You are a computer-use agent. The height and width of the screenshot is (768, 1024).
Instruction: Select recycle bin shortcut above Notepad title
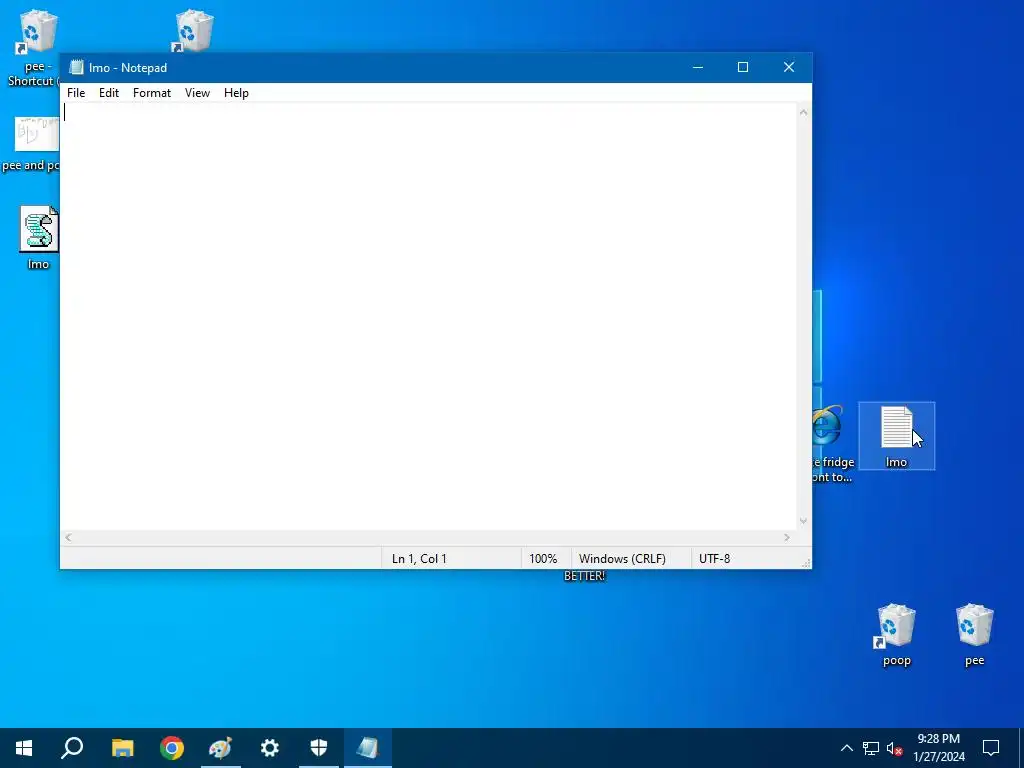[193, 31]
